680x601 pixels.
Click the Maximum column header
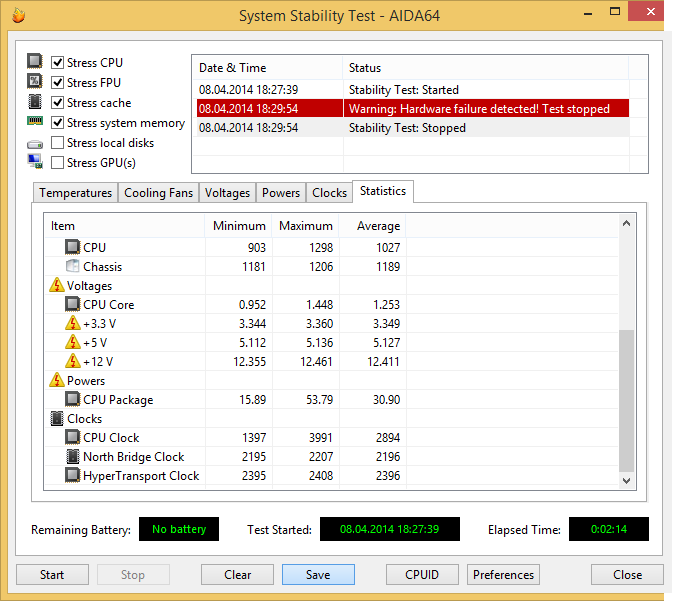305,226
